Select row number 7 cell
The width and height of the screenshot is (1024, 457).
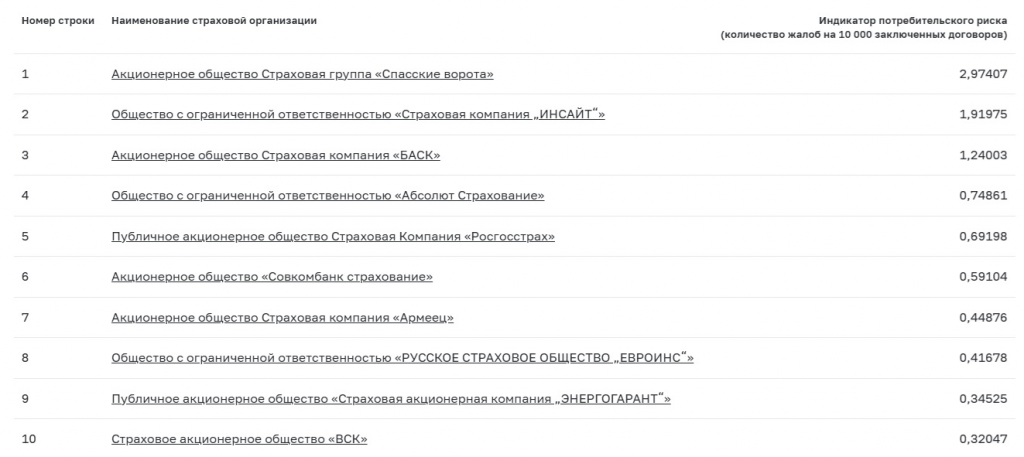point(25,318)
